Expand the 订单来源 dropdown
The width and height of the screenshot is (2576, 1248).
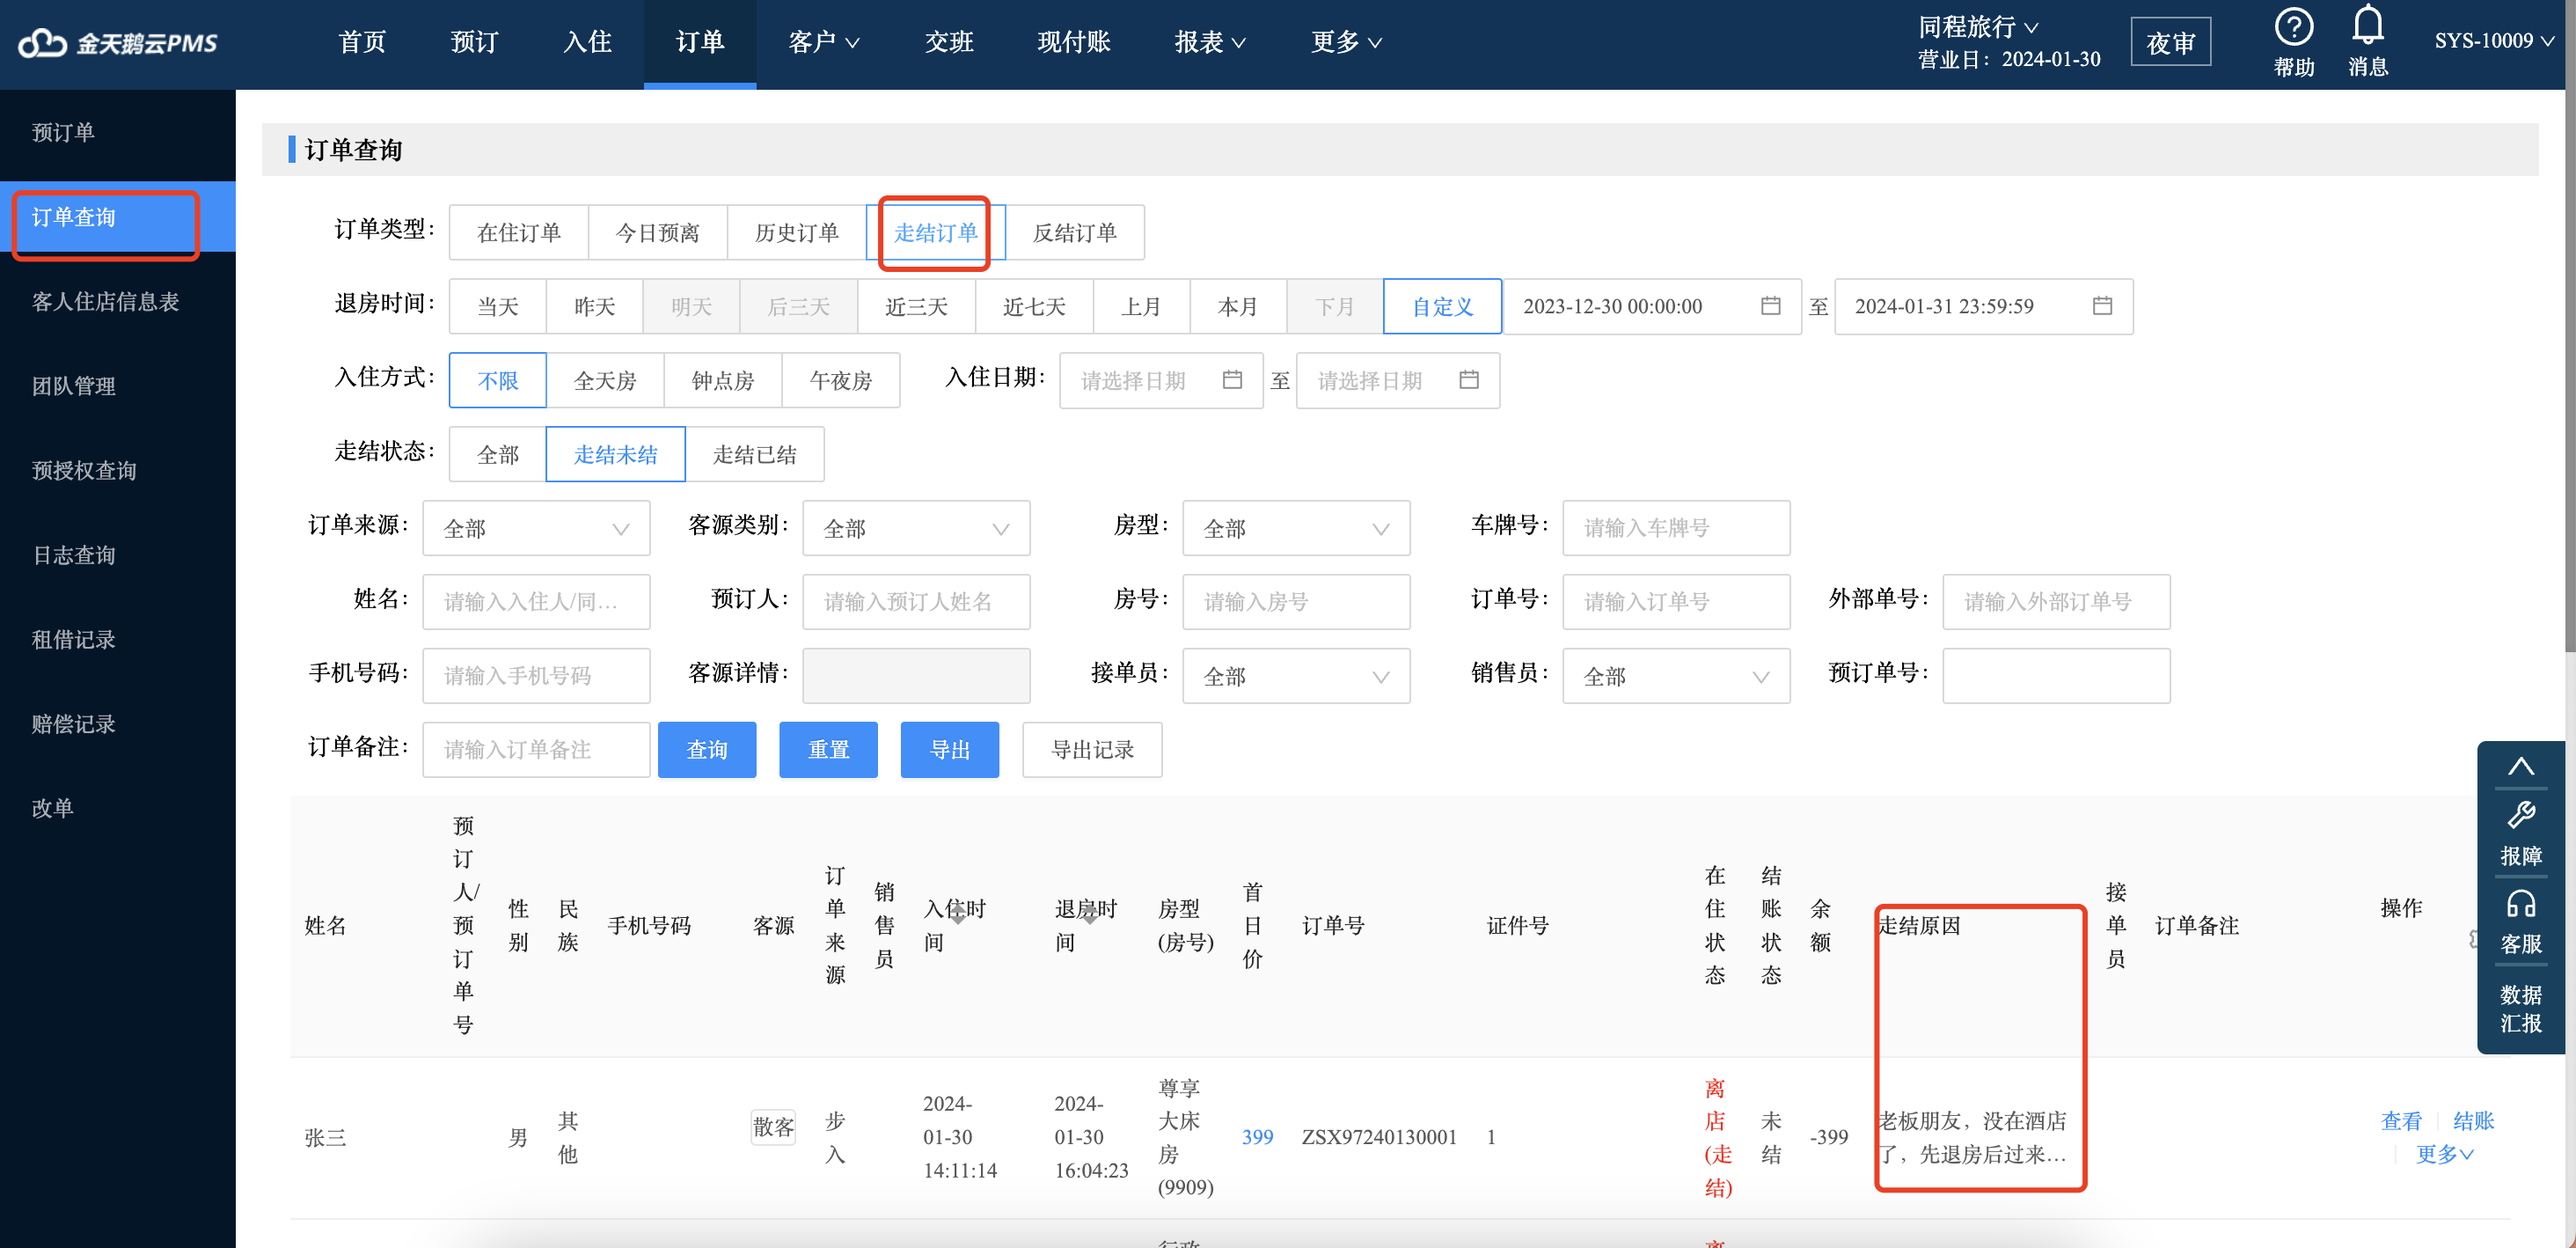(x=536, y=529)
